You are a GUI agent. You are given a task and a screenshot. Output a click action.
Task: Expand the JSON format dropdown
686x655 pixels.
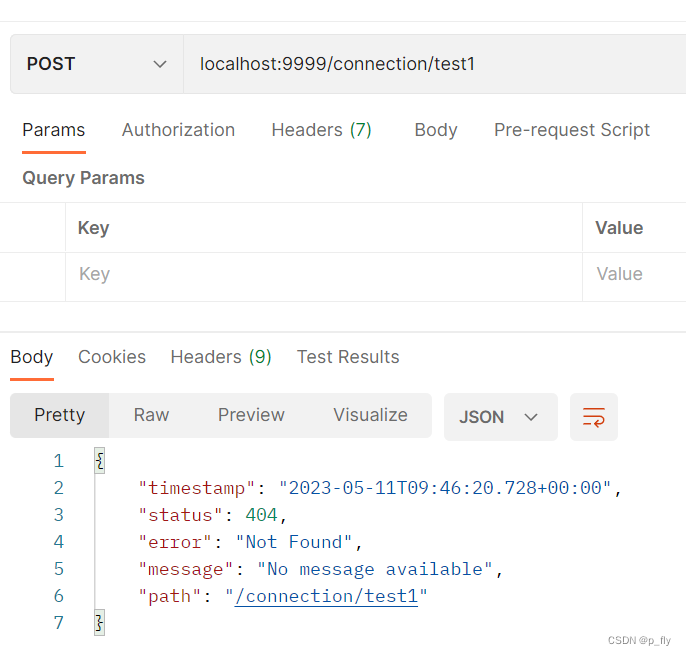point(500,417)
